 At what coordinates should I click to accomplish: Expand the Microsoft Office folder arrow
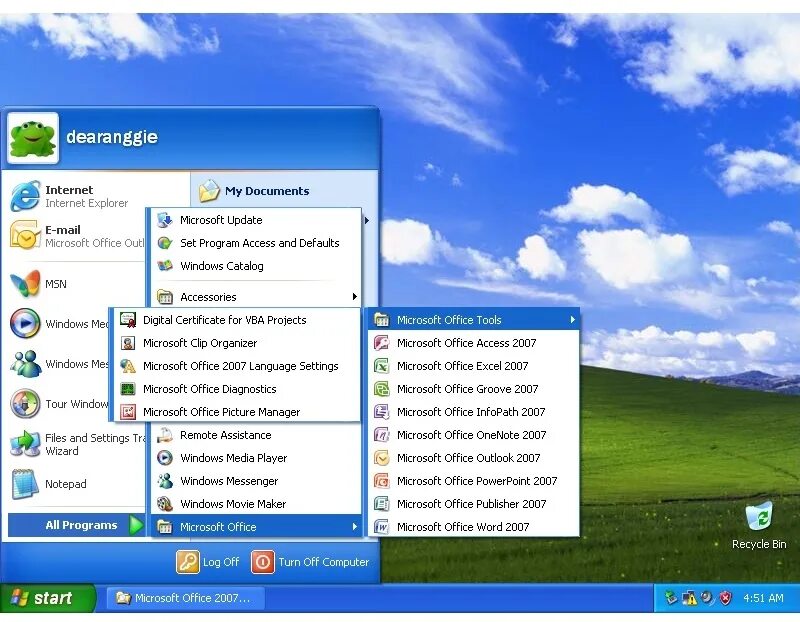pyautogui.click(x=355, y=527)
